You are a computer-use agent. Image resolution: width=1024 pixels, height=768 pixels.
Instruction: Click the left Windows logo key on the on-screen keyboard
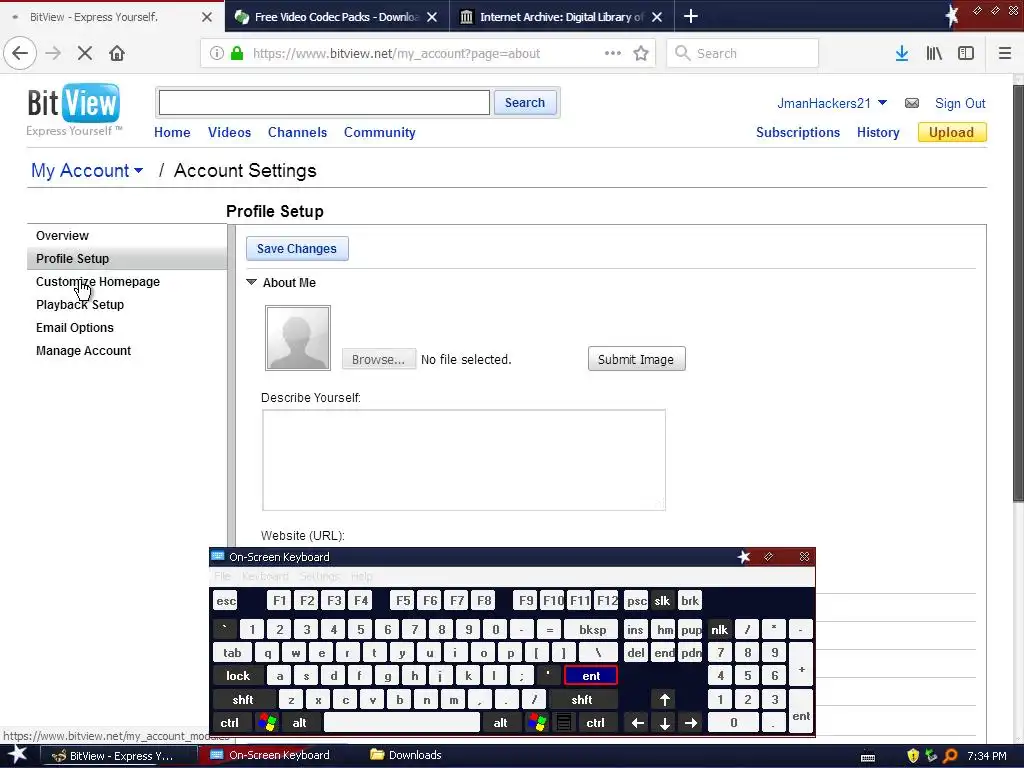coord(267,723)
